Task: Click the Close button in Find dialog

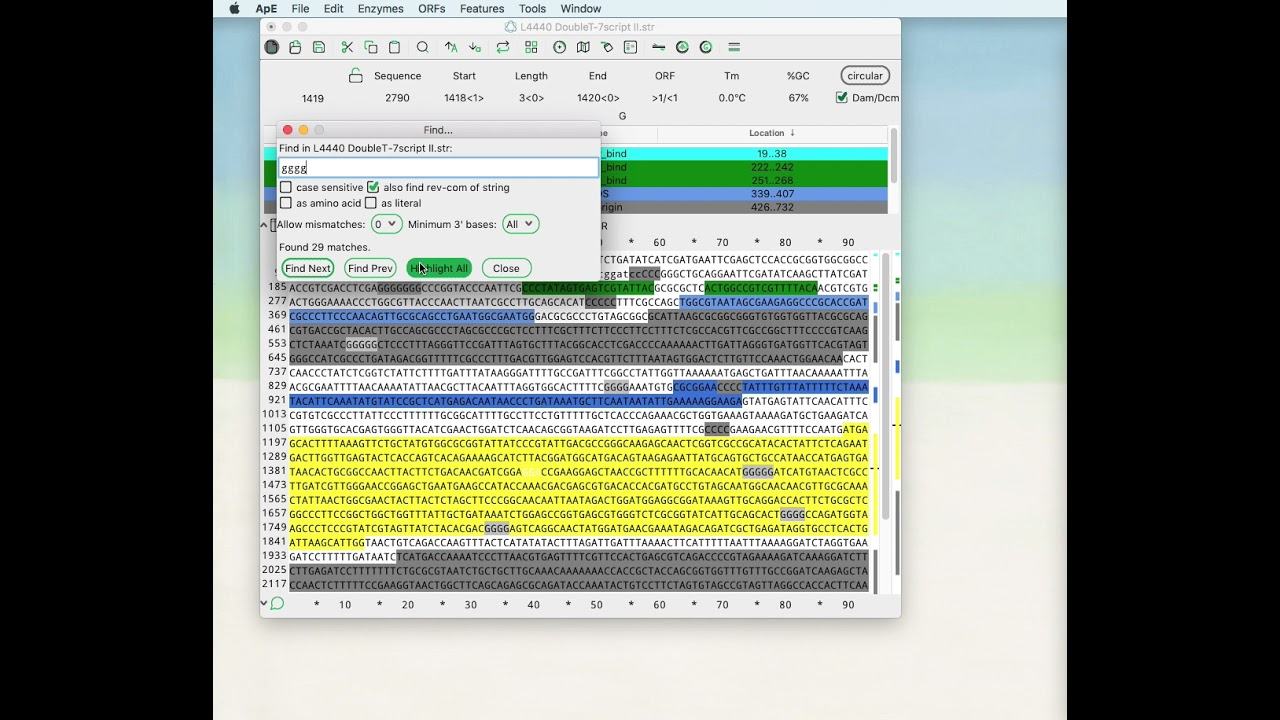Action: coord(506,268)
